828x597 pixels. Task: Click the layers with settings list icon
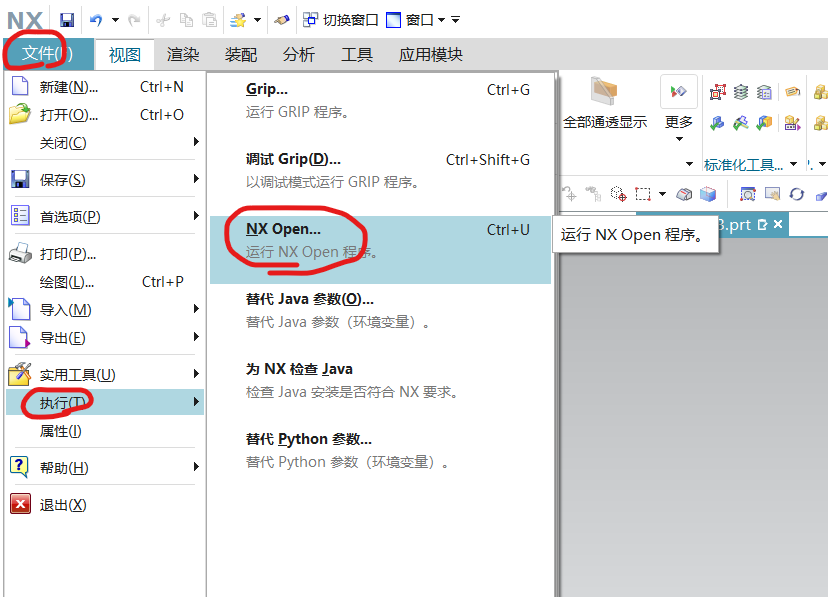pyautogui.click(x=764, y=92)
